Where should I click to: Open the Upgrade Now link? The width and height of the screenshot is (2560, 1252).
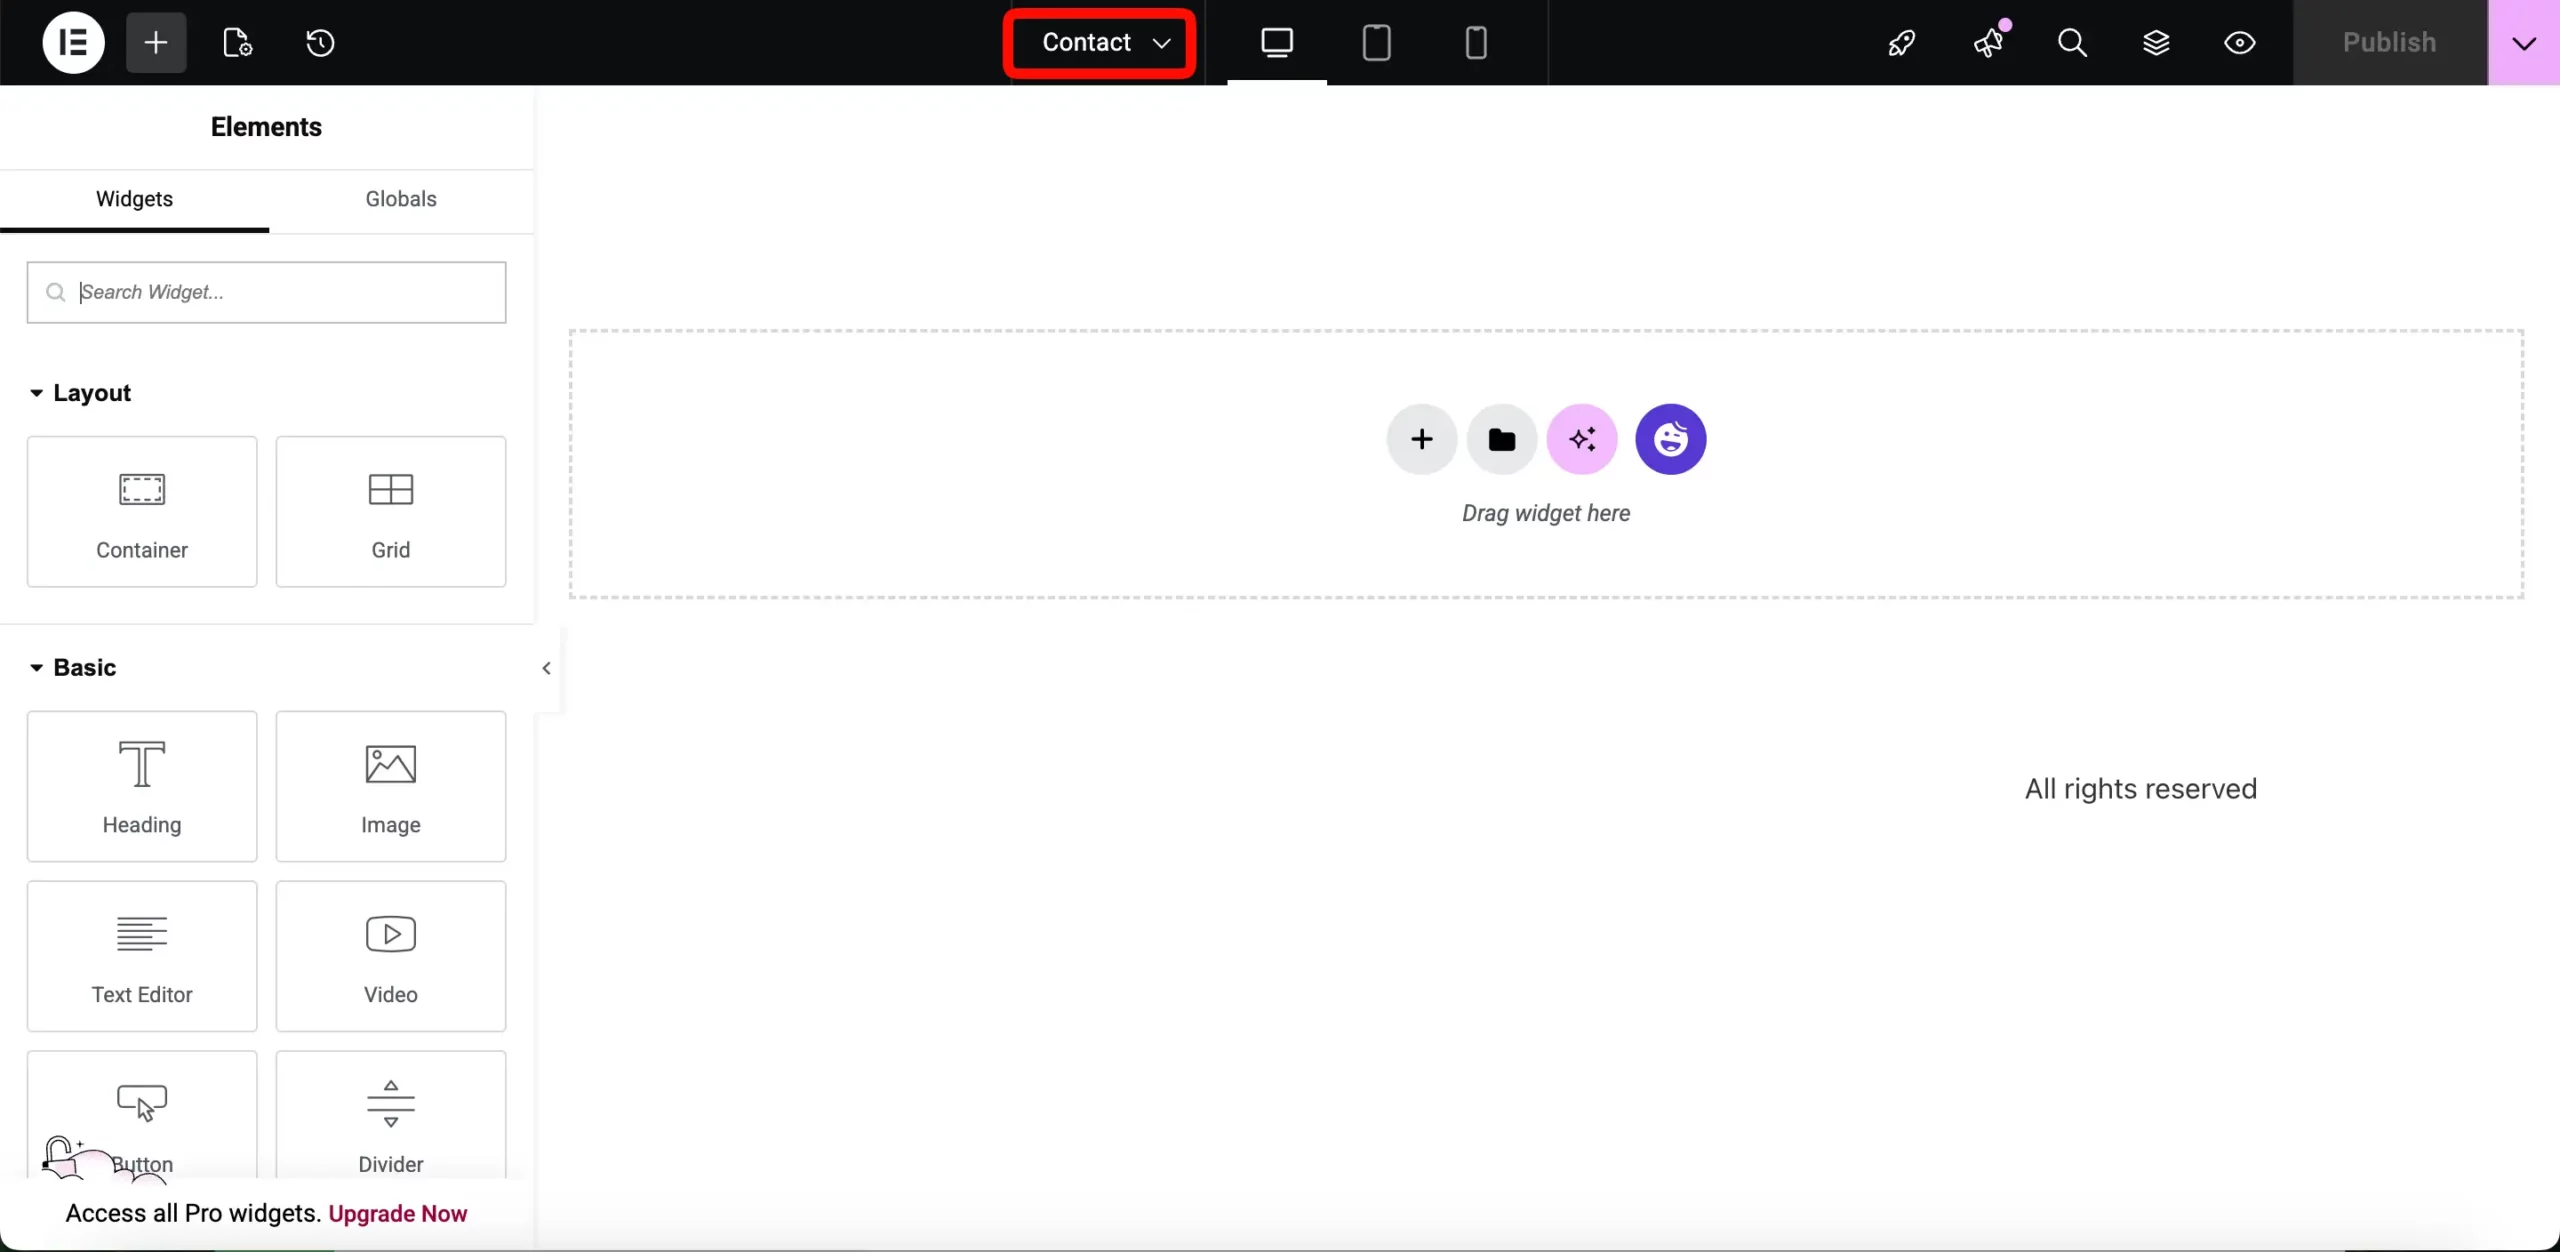pyautogui.click(x=398, y=1213)
